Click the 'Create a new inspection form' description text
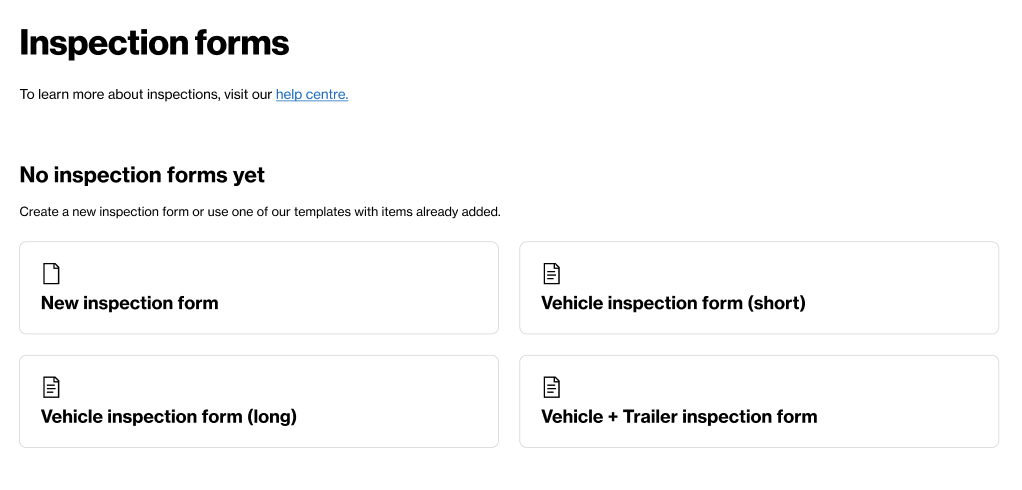 click(x=260, y=212)
